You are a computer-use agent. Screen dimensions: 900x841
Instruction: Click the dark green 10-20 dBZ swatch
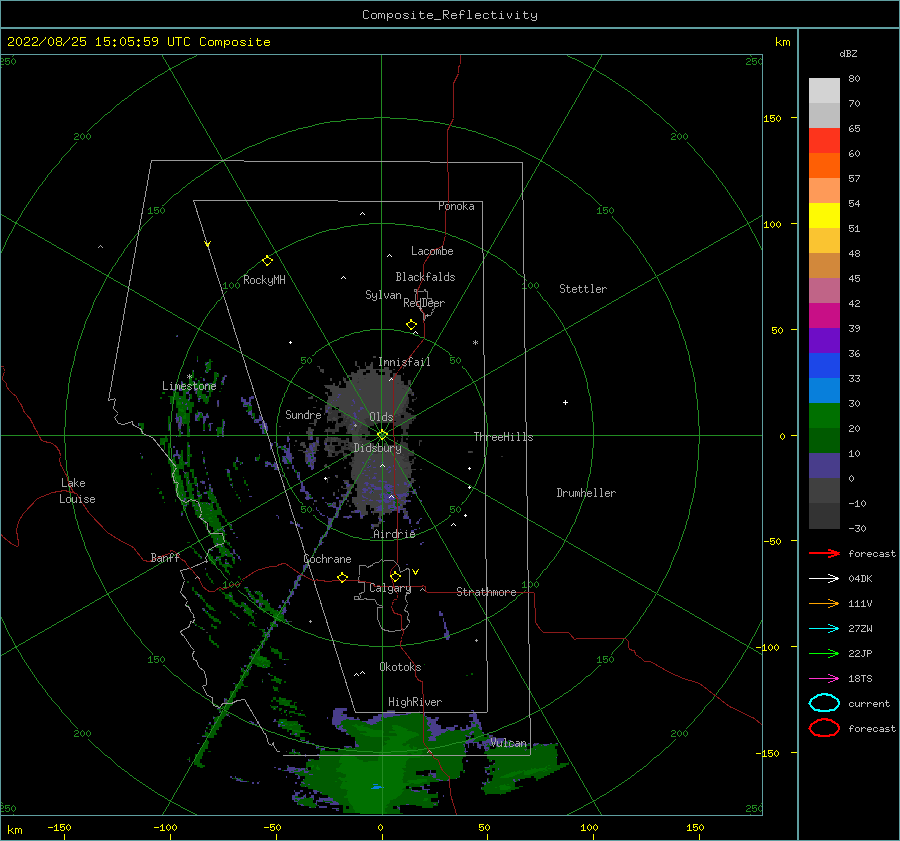[x=824, y=441]
